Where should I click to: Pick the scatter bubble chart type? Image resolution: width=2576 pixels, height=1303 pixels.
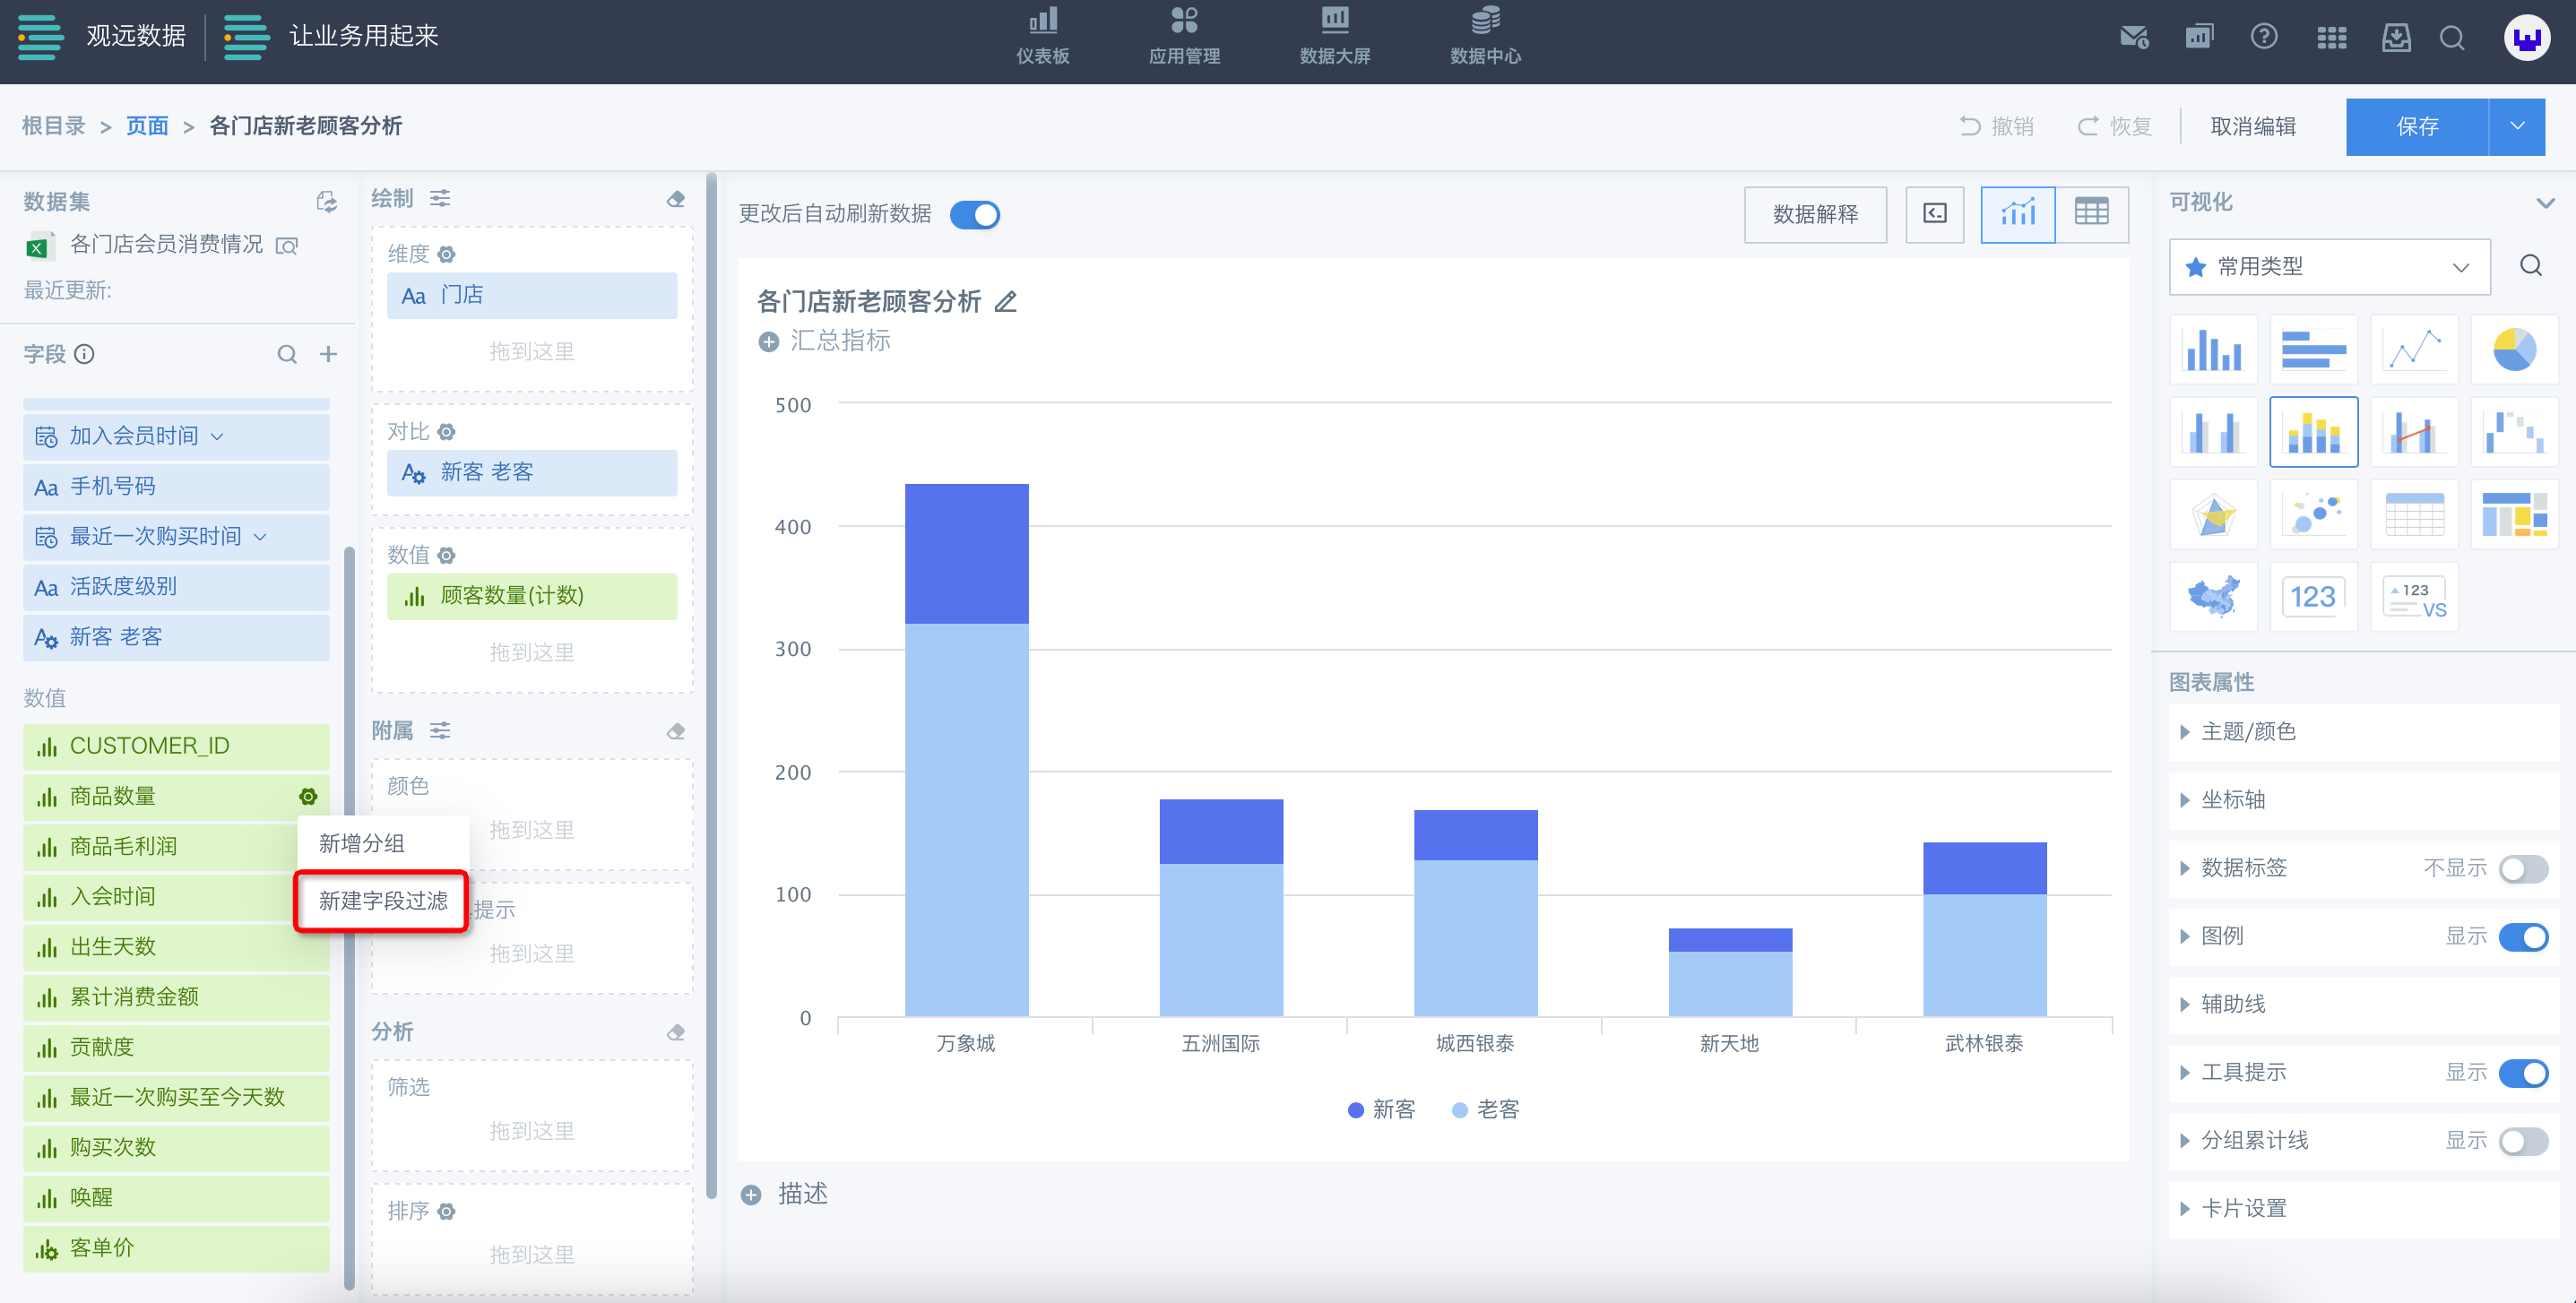click(2313, 515)
